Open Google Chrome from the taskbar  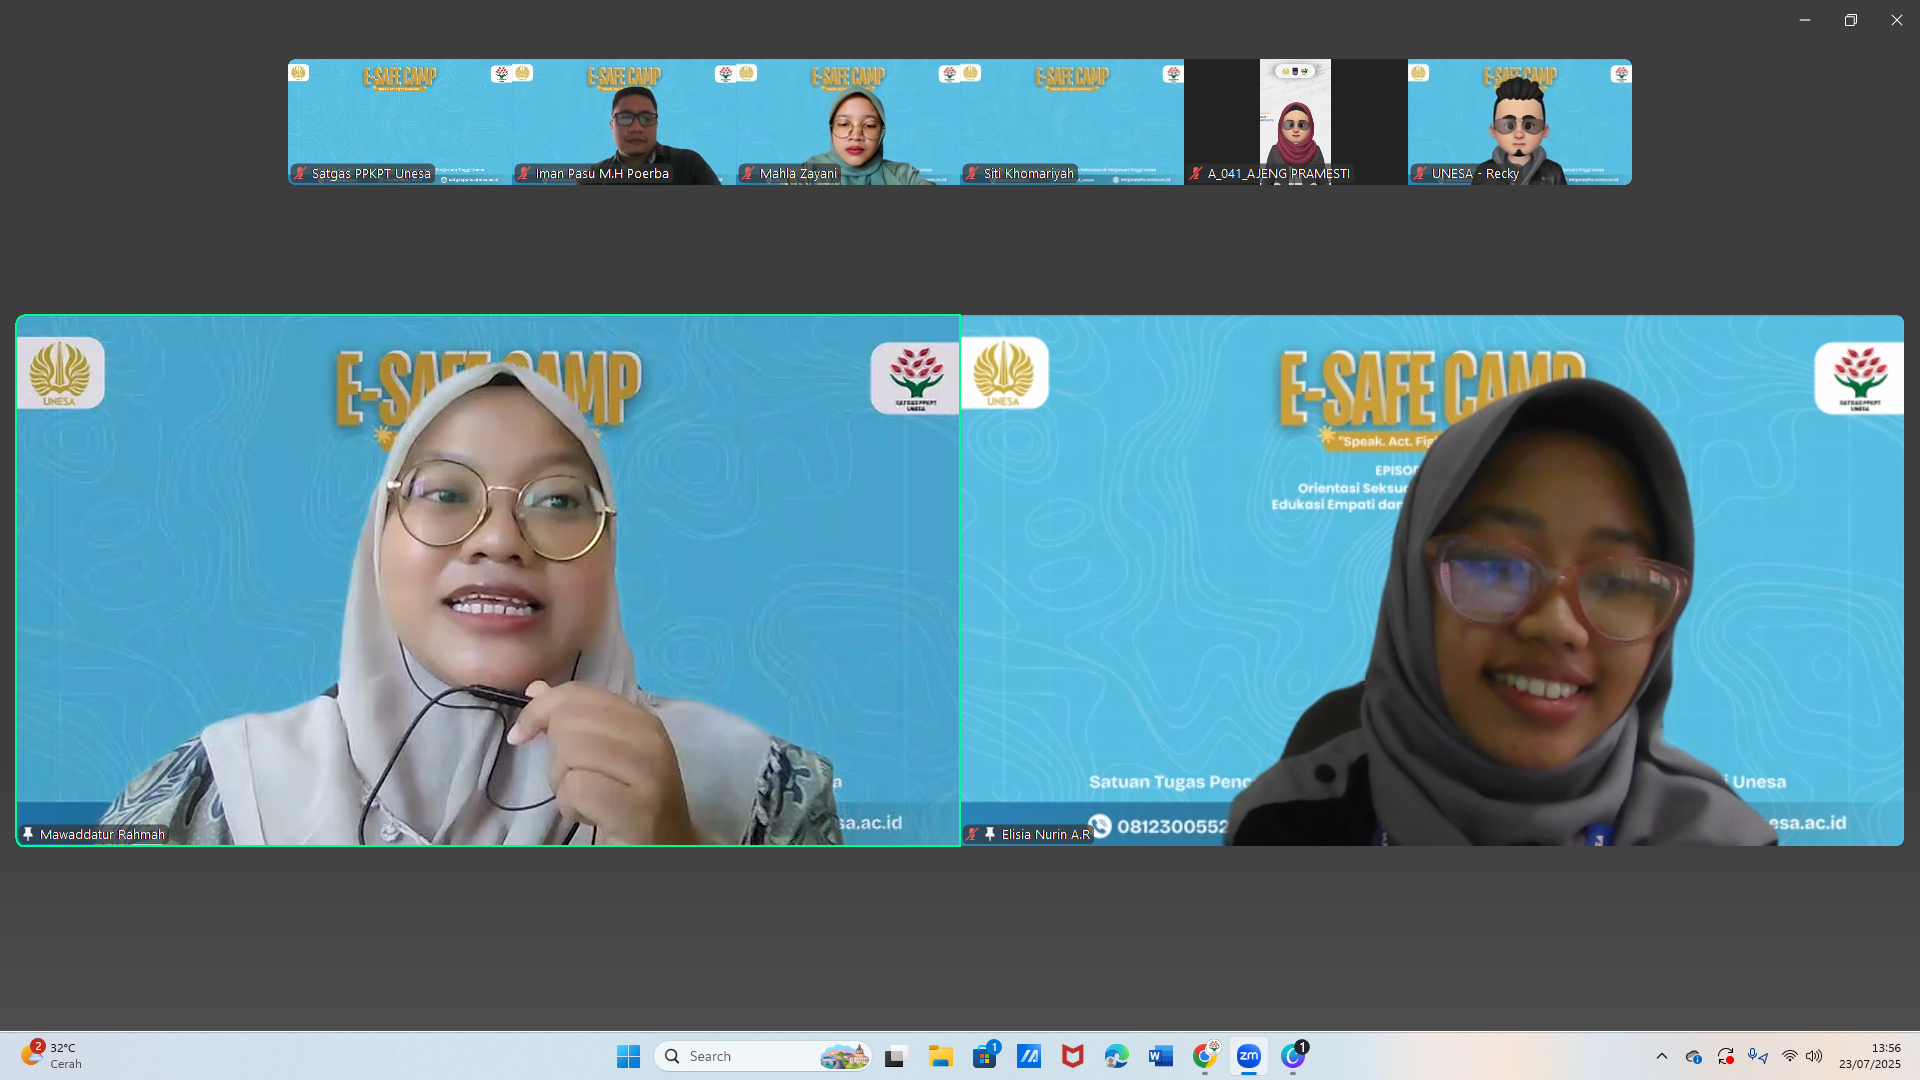pos(1205,1056)
